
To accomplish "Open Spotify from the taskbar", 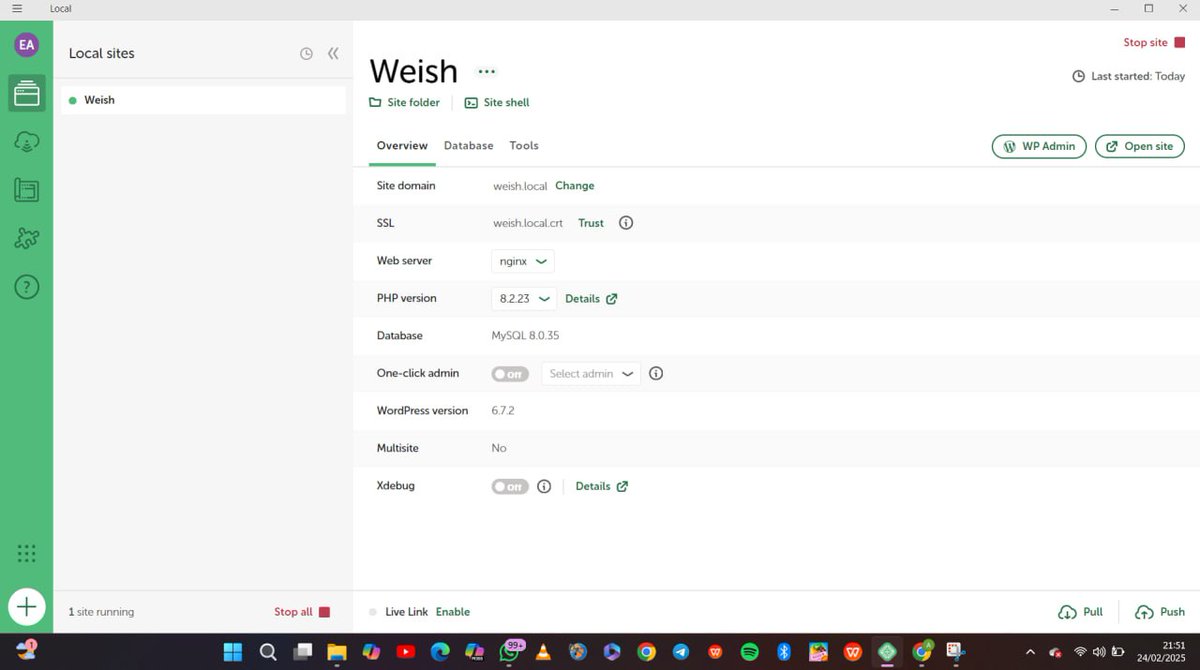I will [750, 652].
